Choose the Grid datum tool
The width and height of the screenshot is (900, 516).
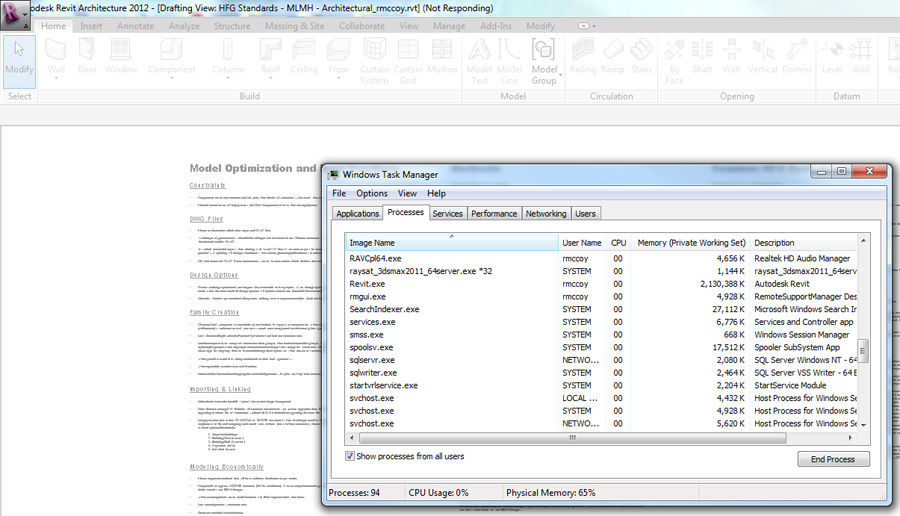coord(861,56)
